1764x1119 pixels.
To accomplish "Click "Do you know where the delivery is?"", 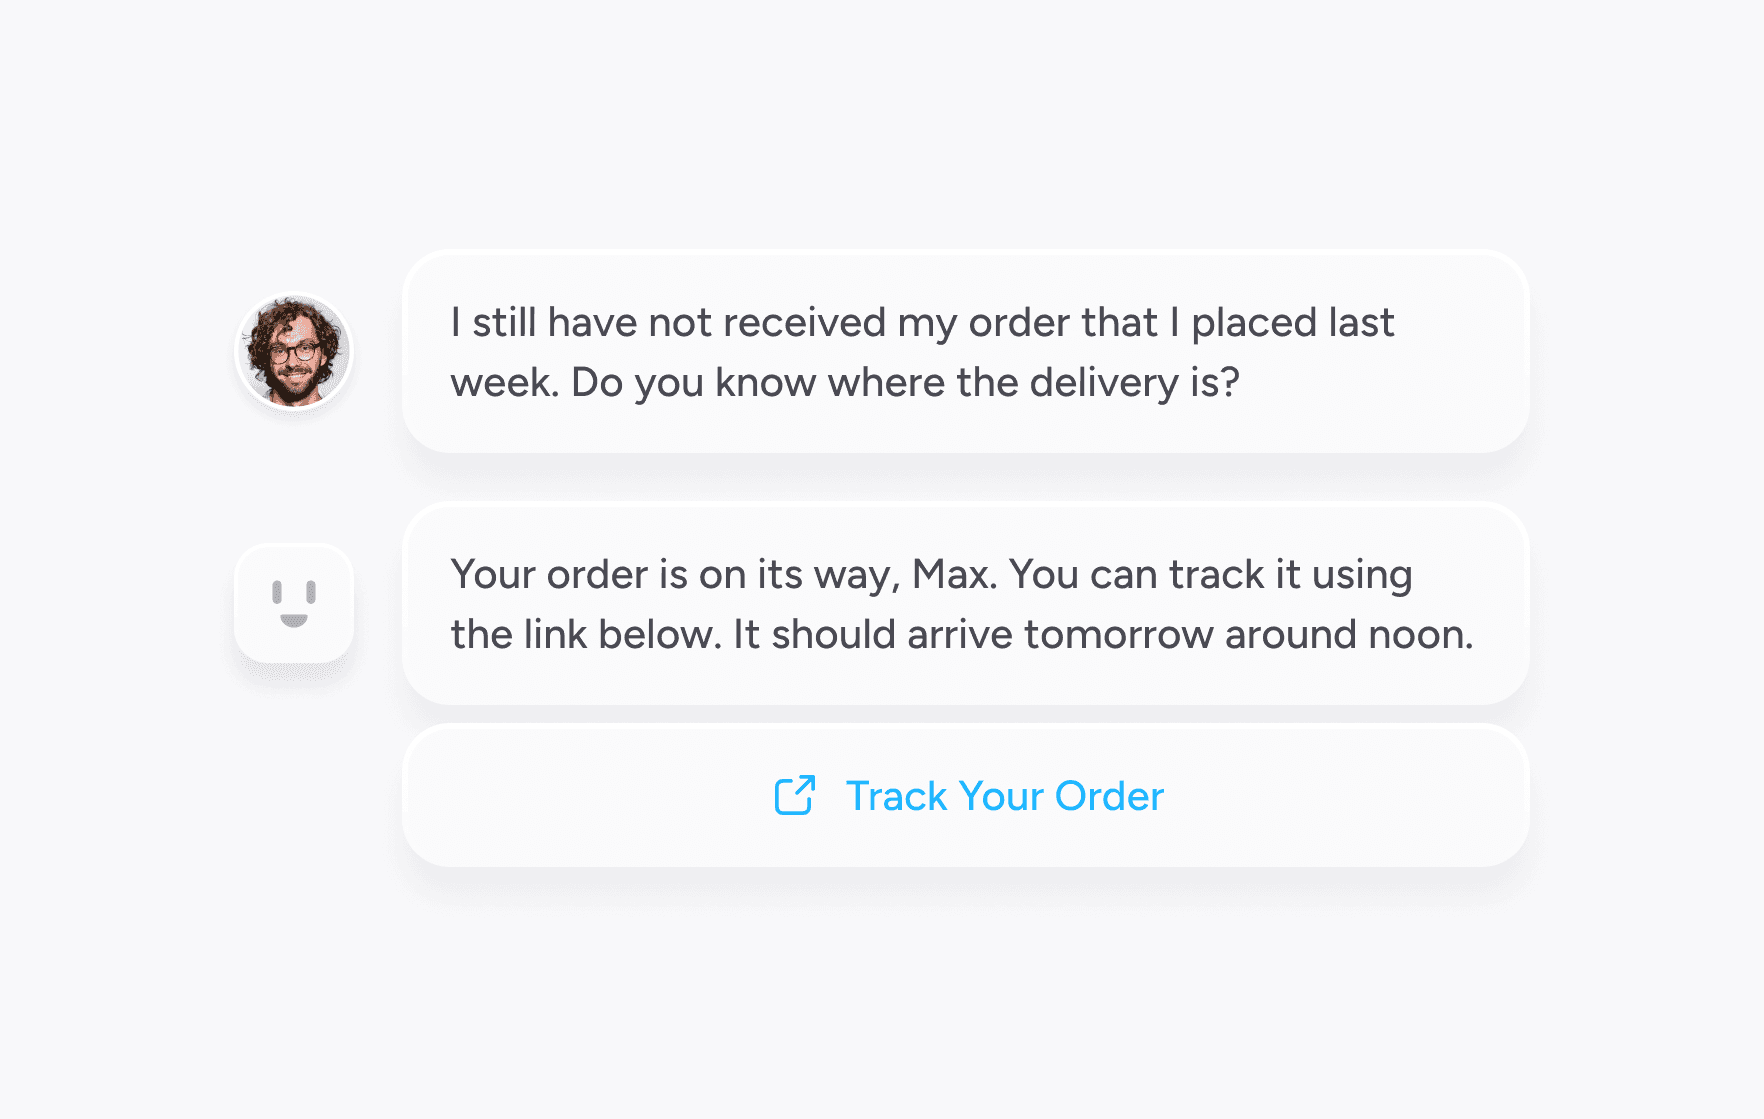I will coord(905,383).
